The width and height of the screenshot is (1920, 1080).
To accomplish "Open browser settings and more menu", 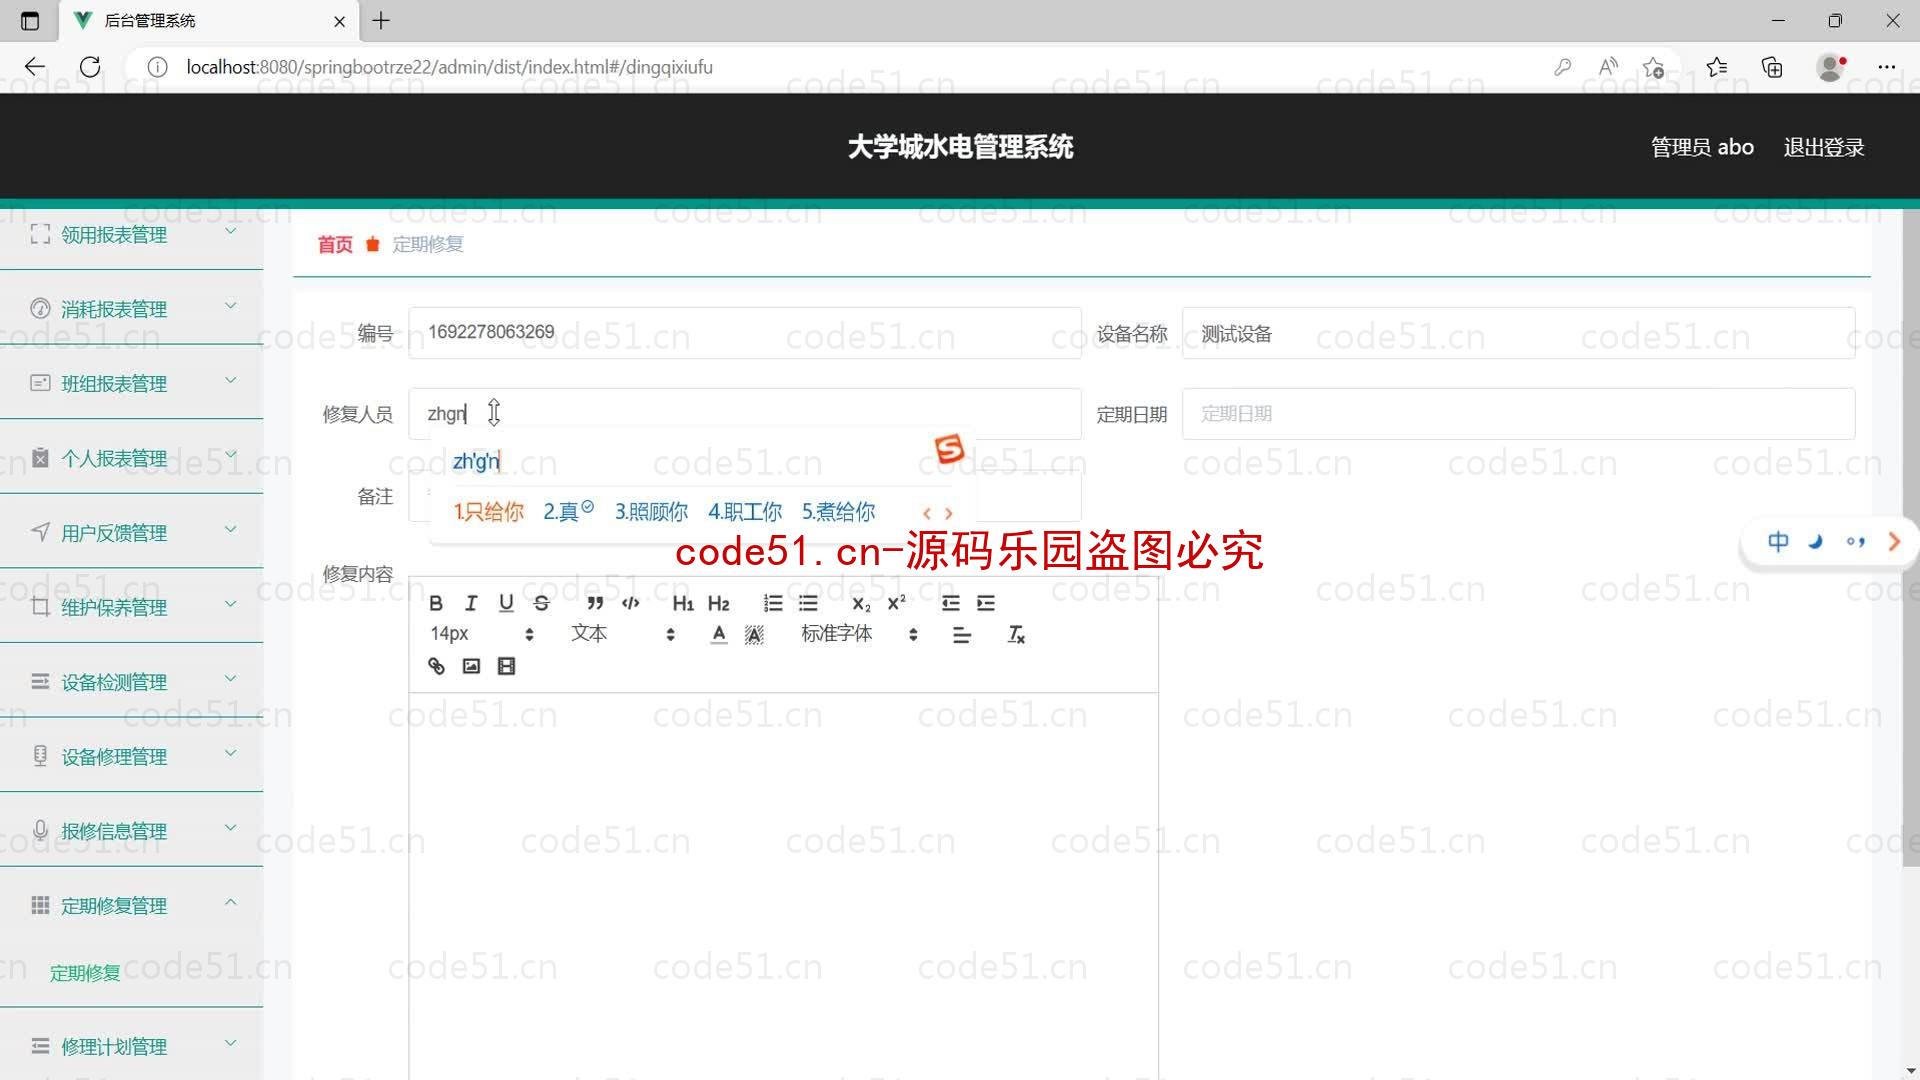I will pyautogui.click(x=1887, y=67).
